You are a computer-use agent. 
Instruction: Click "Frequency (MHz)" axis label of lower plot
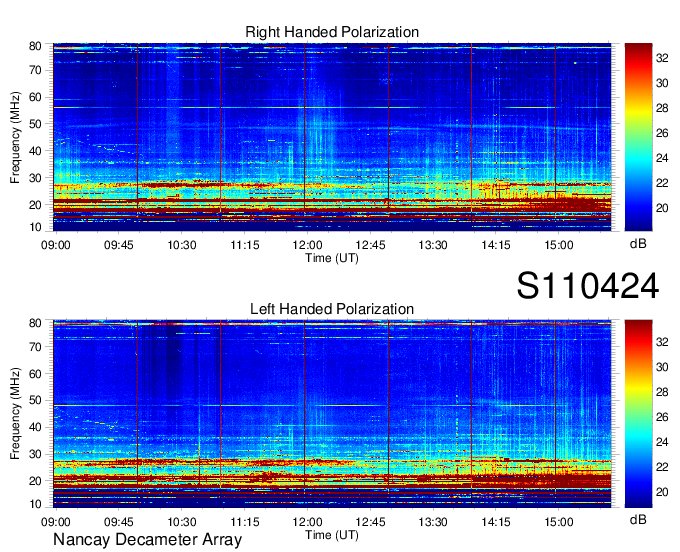tap(15, 414)
